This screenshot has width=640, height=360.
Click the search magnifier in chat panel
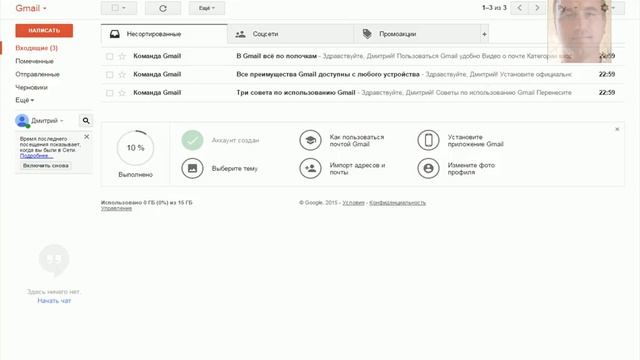(x=86, y=121)
